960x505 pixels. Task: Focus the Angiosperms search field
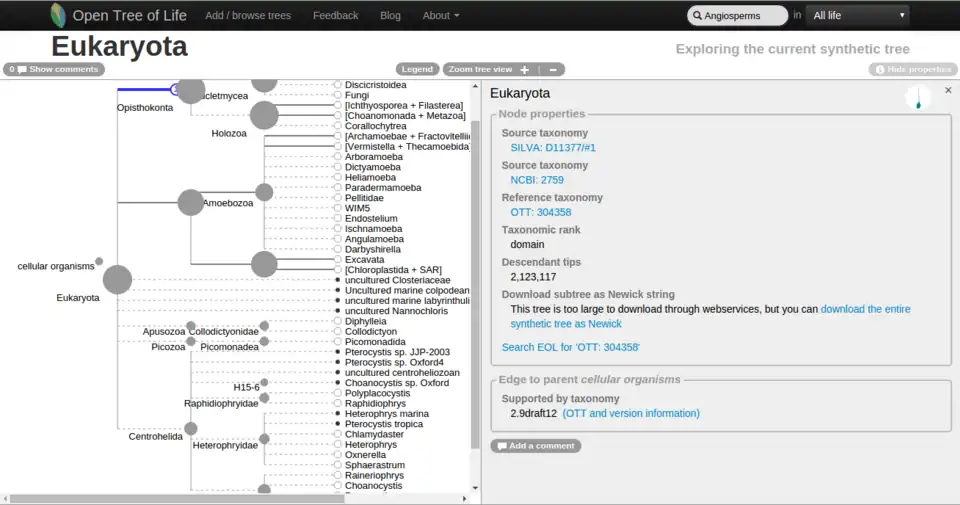pyautogui.click(x=740, y=15)
